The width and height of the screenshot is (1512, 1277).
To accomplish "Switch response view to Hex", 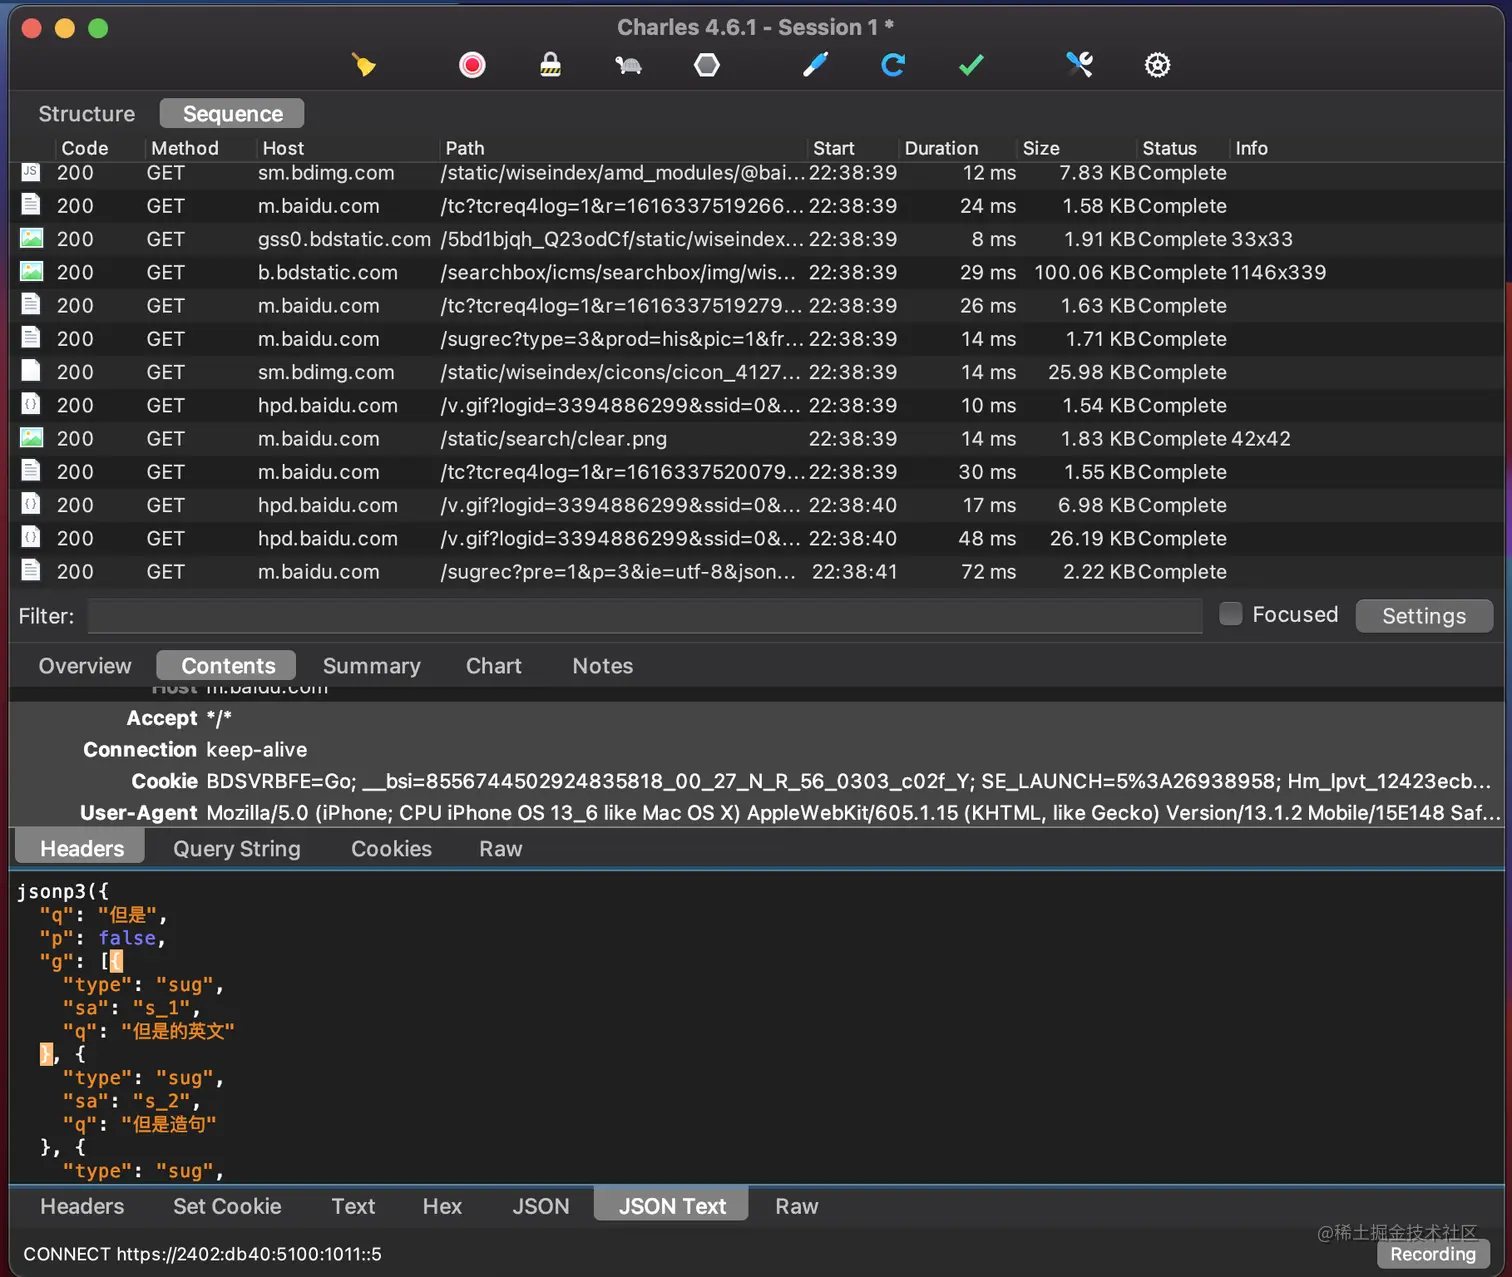I will [x=442, y=1206].
